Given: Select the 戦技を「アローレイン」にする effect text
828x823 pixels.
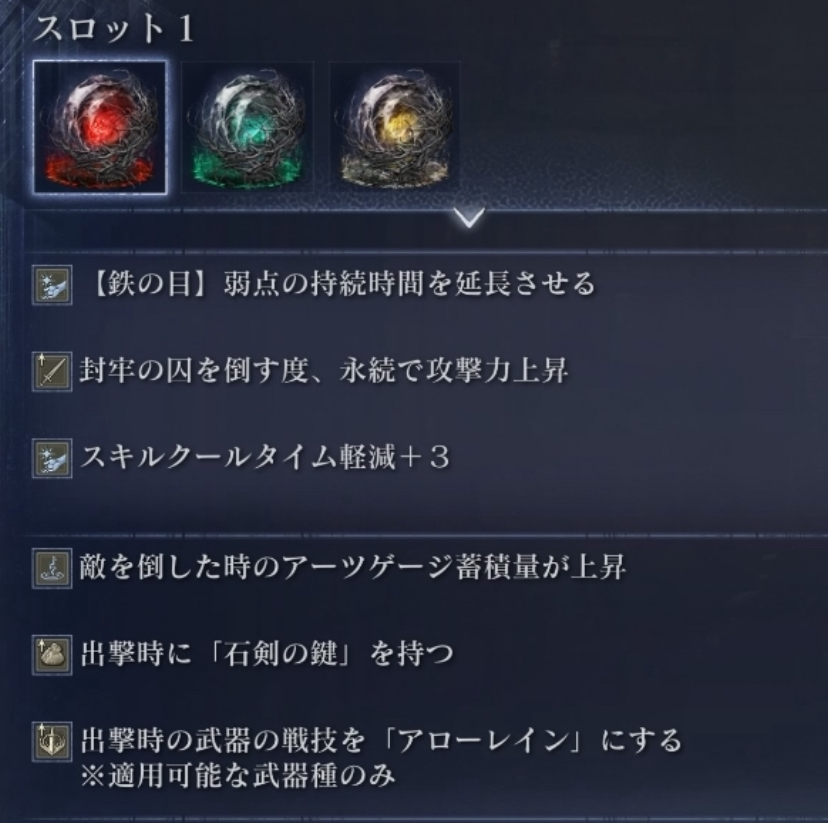Looking at the screenshot, I should 381,740.
